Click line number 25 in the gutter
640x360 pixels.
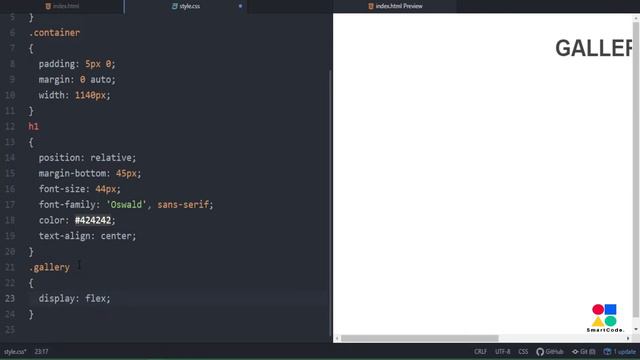click(x=10, y=329)
